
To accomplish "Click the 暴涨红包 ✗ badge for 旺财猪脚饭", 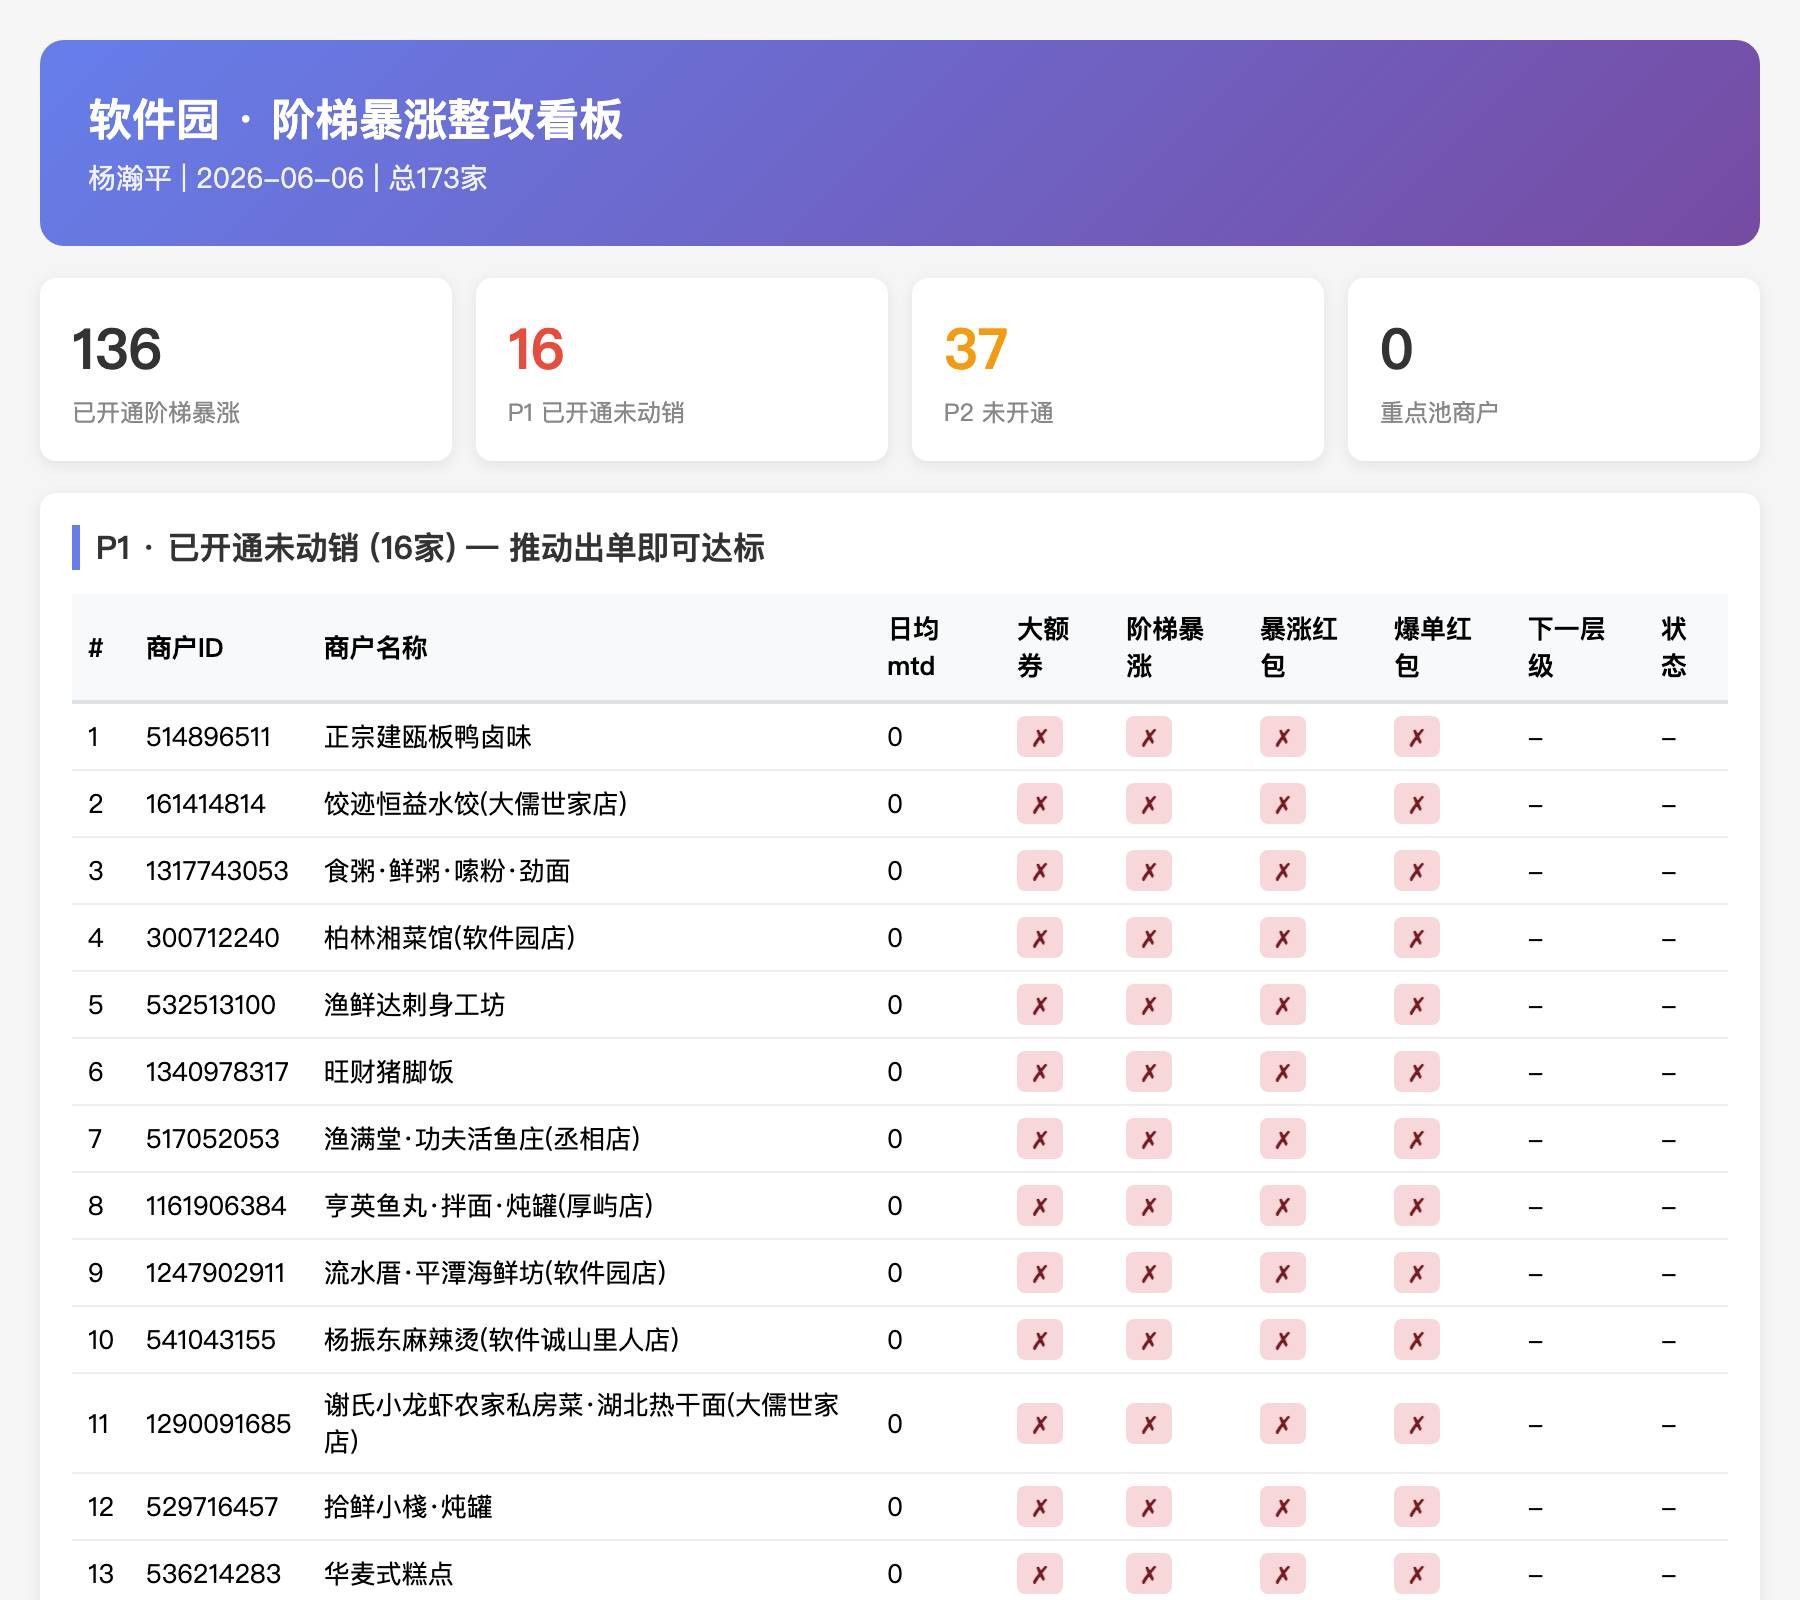I will [1283, 1072].
